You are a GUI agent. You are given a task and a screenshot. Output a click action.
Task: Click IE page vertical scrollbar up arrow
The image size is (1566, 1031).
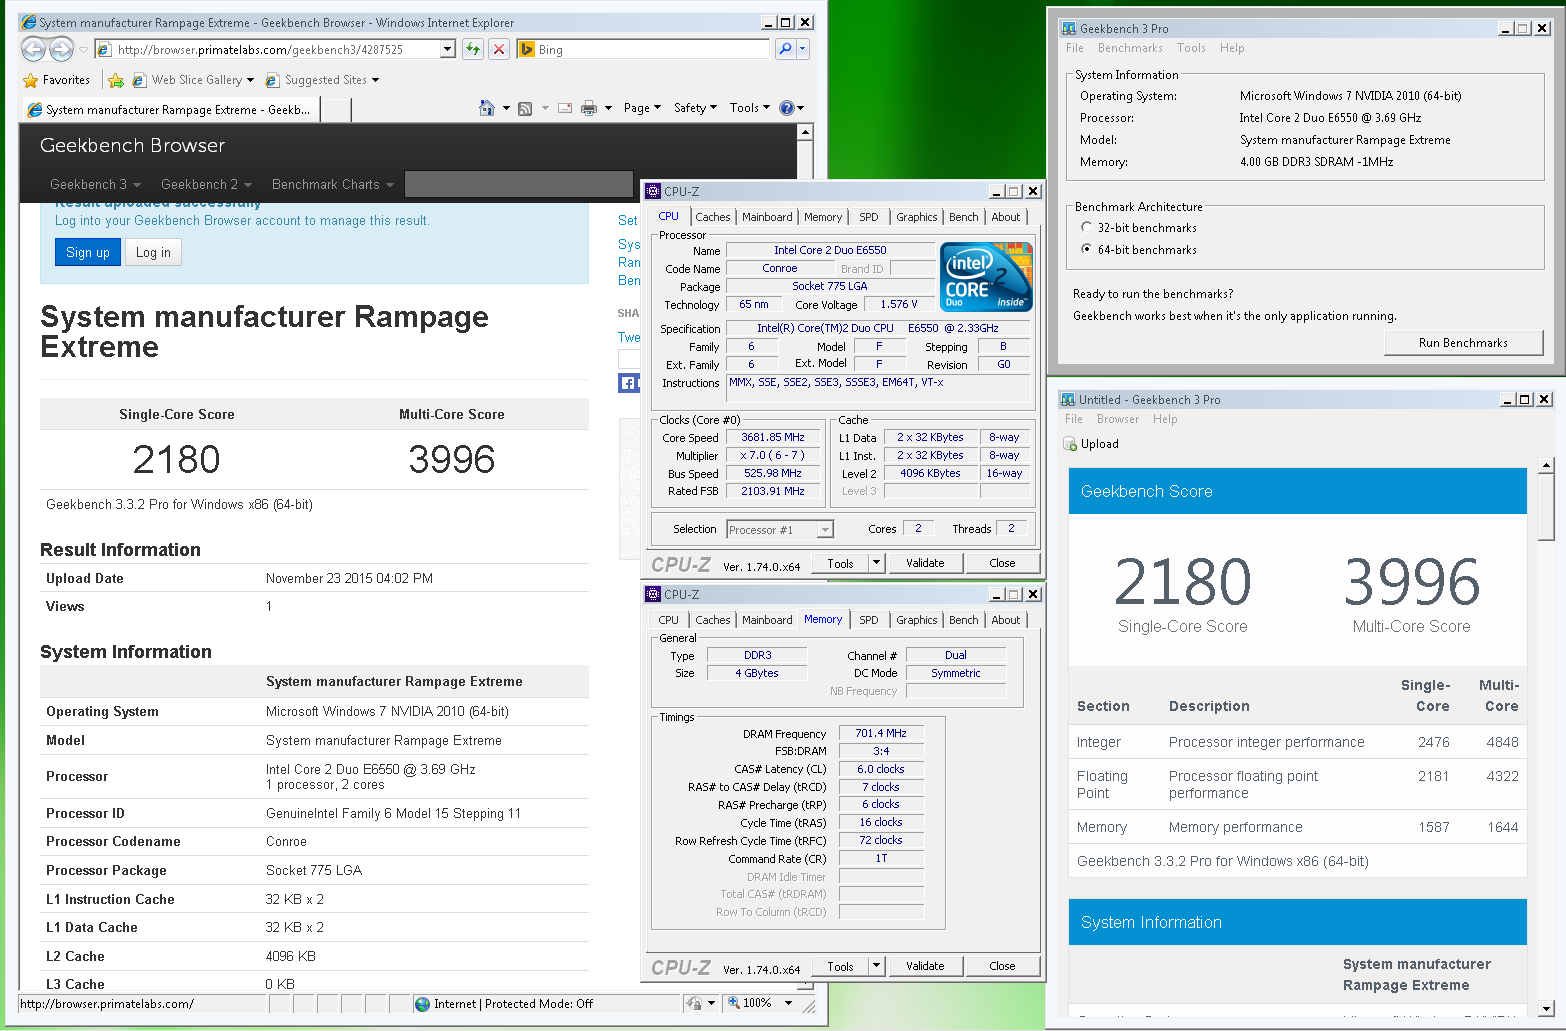click(x=805, y=132)
